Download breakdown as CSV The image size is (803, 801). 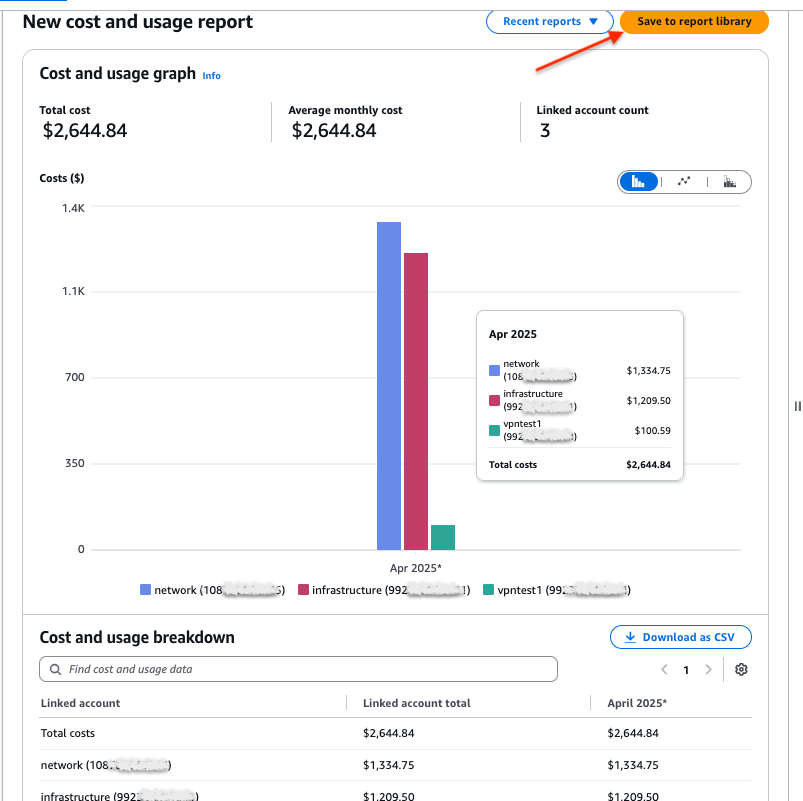pos(681,637)
